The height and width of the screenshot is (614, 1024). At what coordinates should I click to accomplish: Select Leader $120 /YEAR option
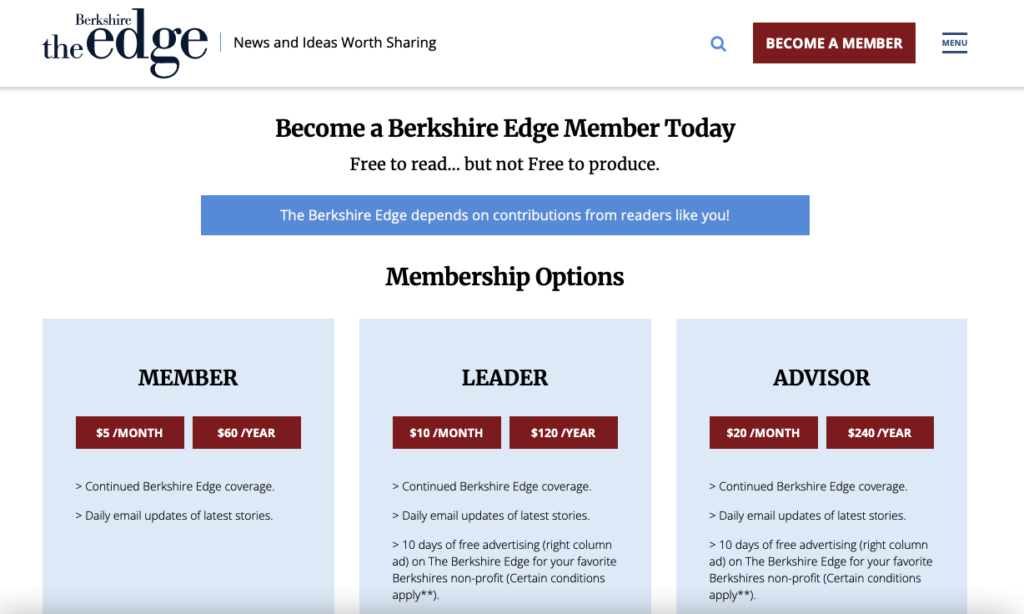[564, 432]
